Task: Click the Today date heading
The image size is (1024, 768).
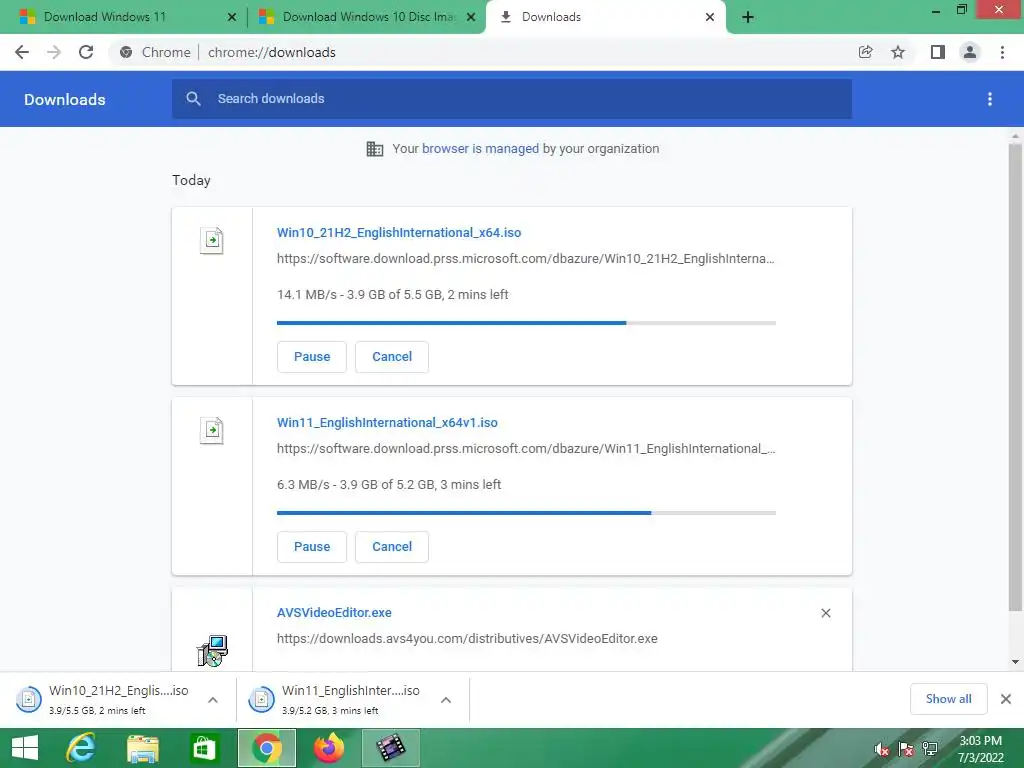Action: [191, 180]
